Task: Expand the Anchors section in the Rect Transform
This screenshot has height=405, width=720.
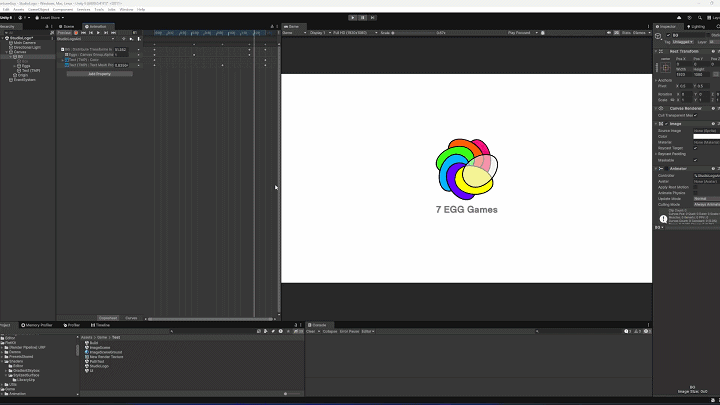Action: tap(656, 80)
